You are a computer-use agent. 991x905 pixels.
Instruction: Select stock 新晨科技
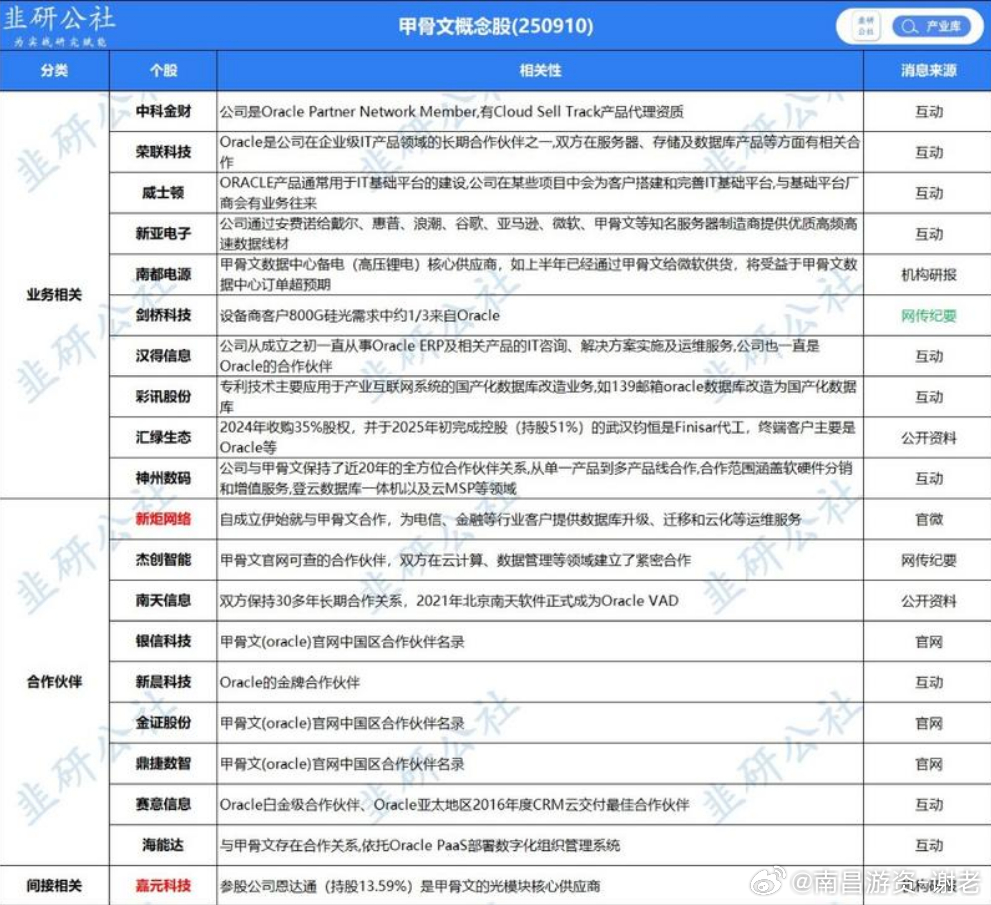(163, 682)
